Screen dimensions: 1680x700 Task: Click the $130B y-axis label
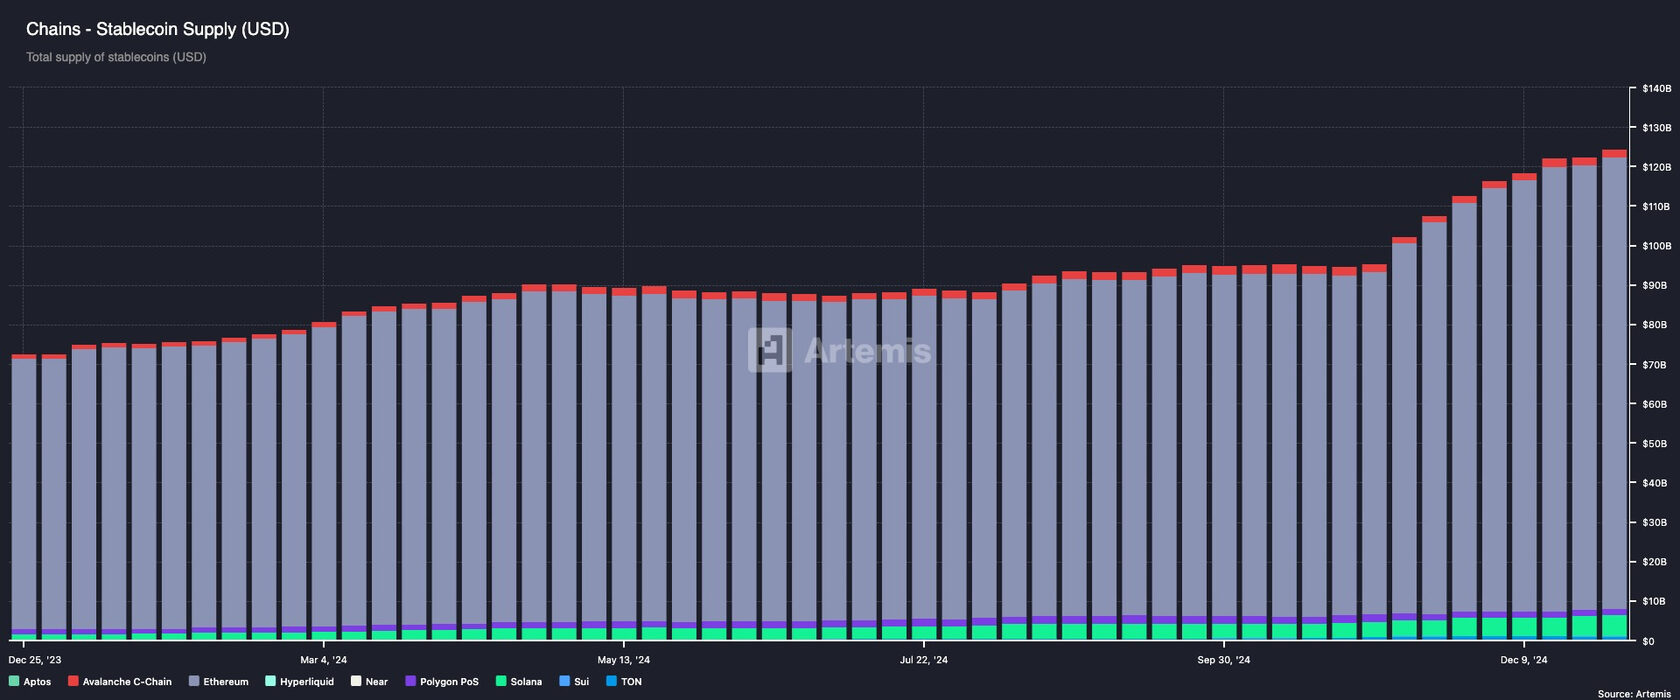tap(1656, 128)
